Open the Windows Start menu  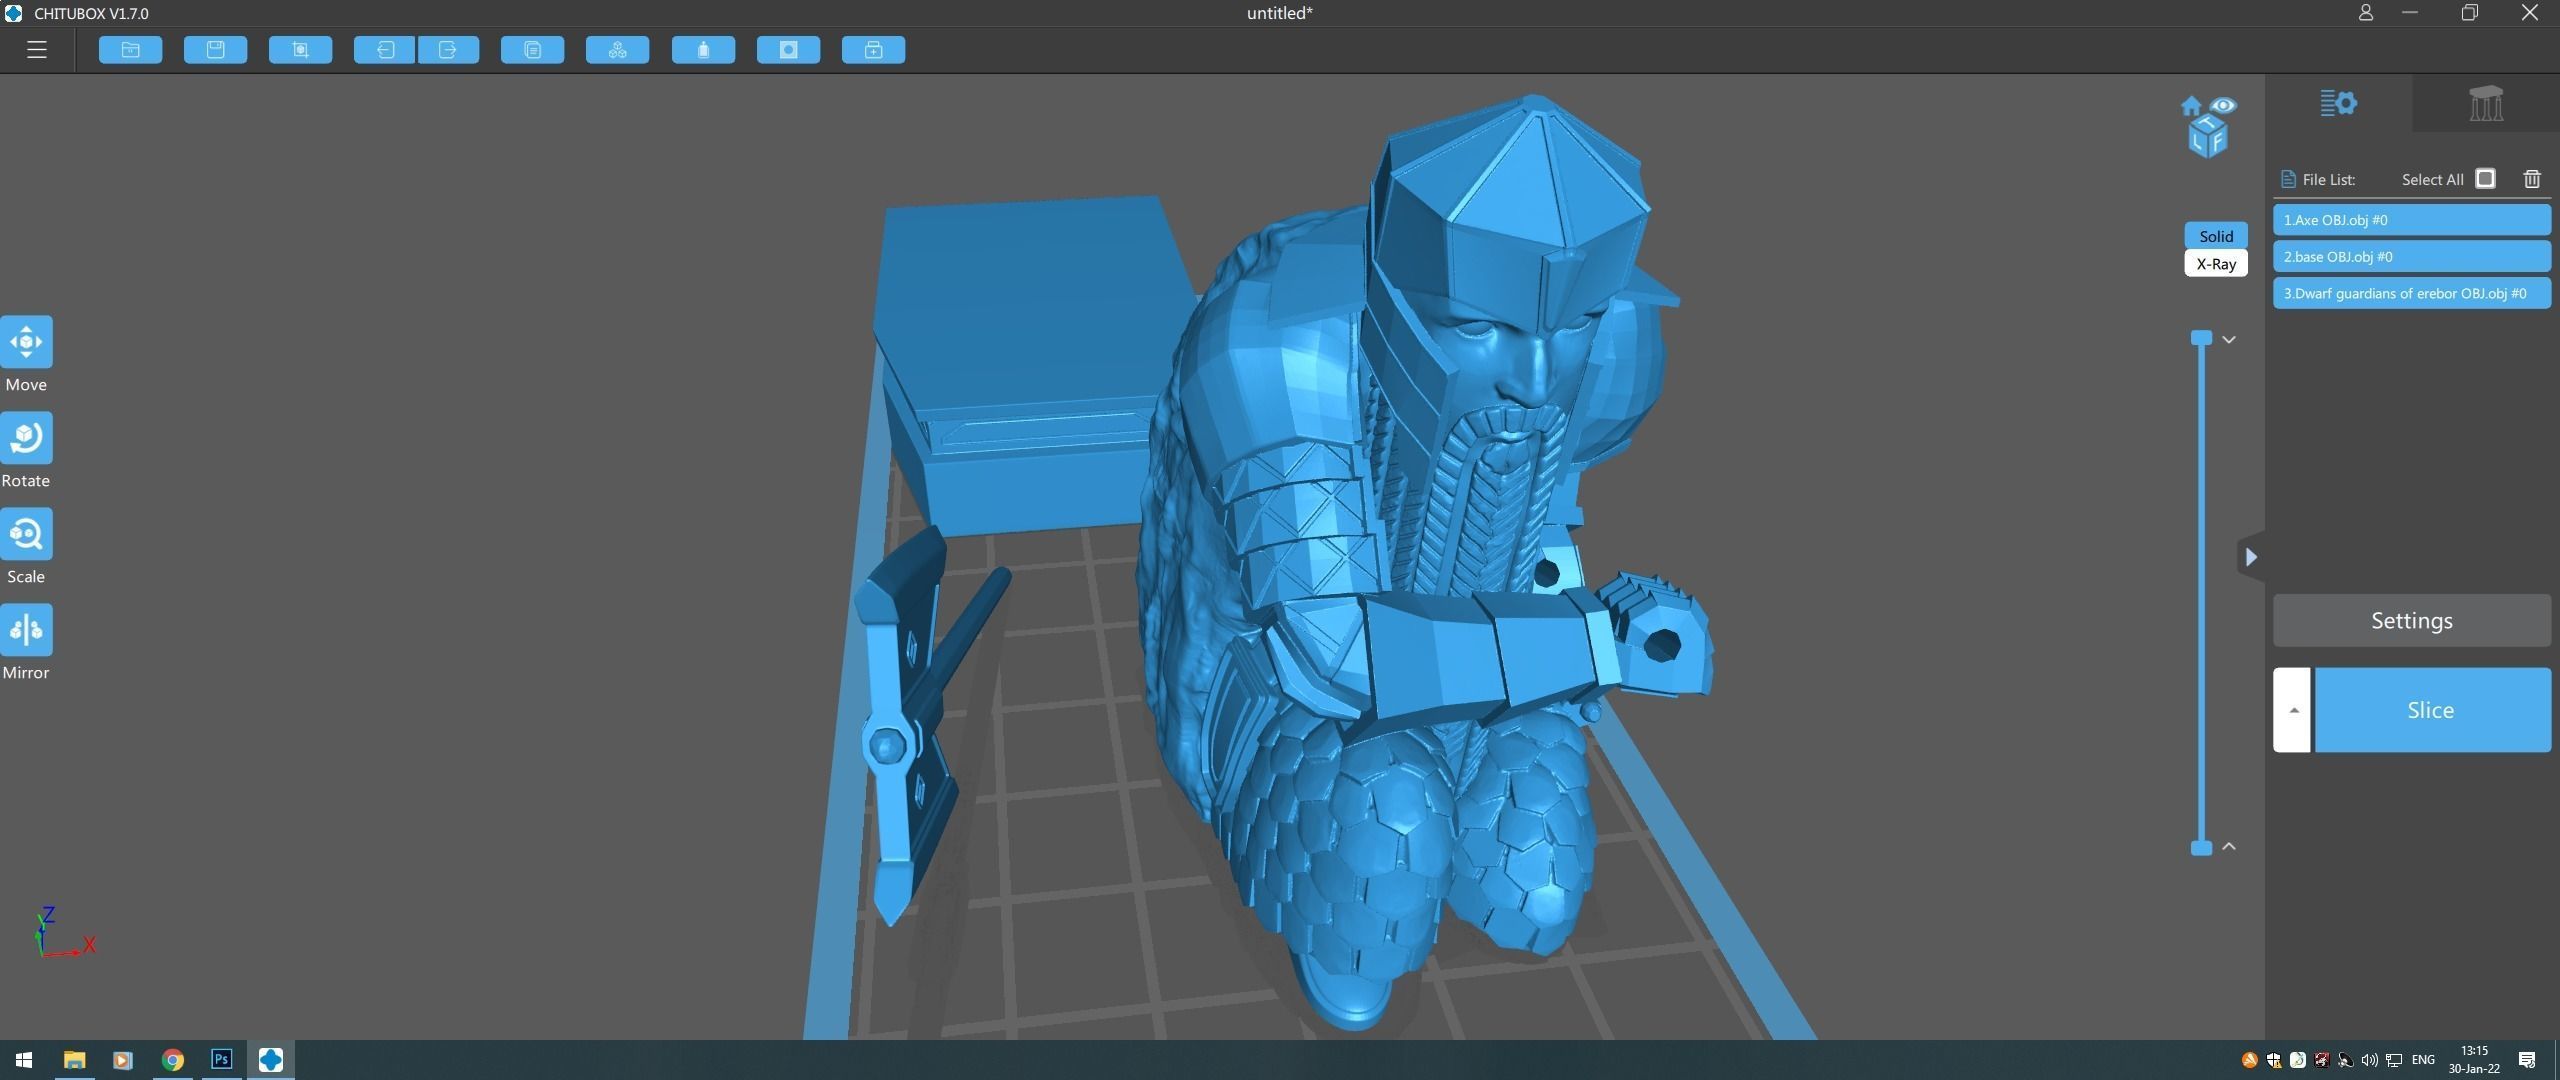24,1060
